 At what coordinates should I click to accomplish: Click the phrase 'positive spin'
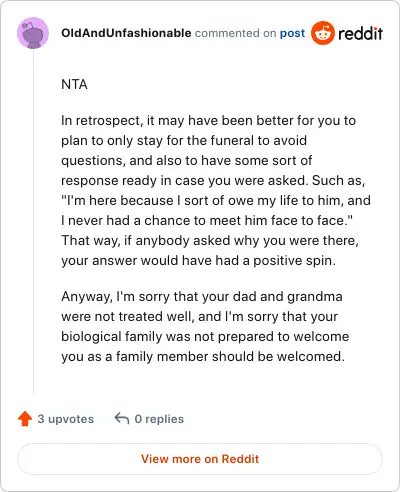click(x=294, y=261)
